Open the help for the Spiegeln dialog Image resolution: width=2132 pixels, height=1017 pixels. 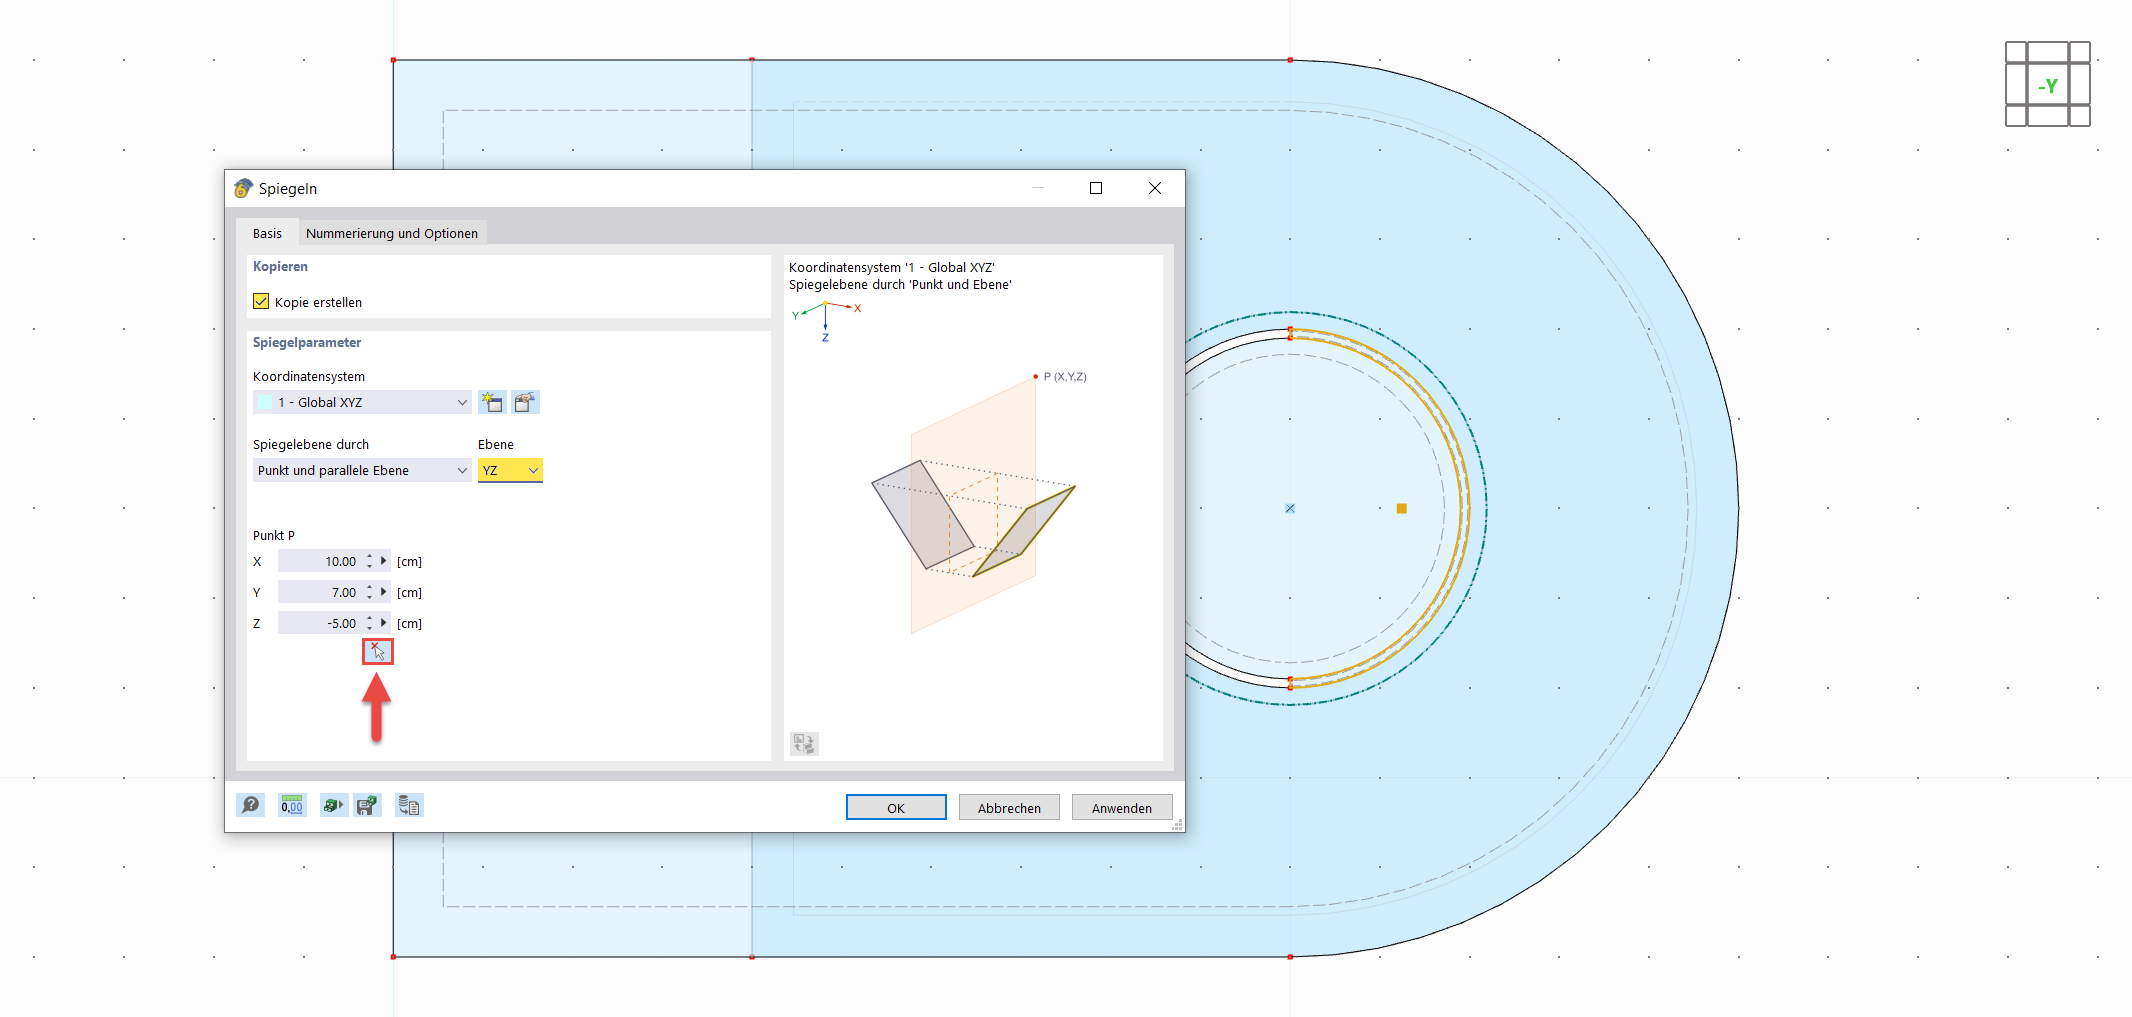(250, 805)
